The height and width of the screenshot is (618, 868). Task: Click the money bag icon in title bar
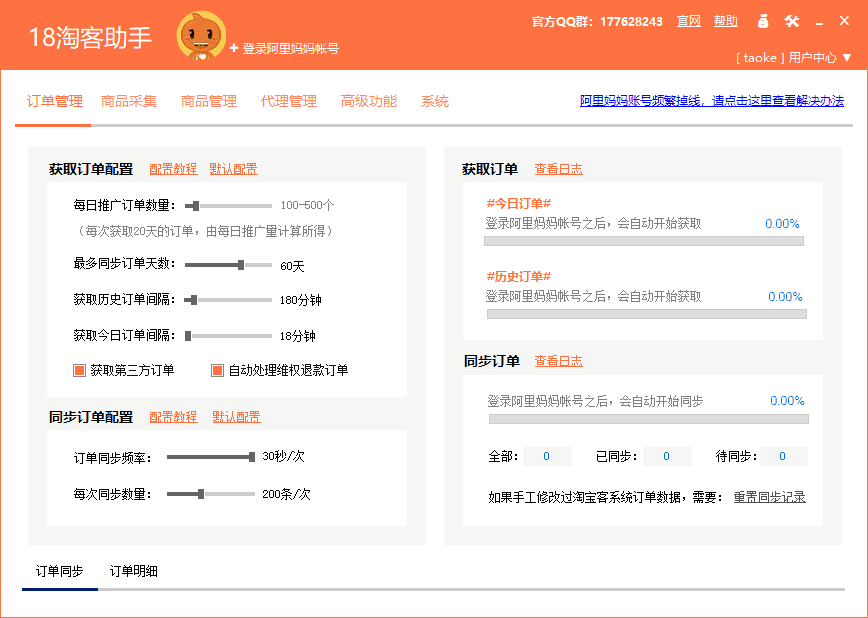coord(763,21)
